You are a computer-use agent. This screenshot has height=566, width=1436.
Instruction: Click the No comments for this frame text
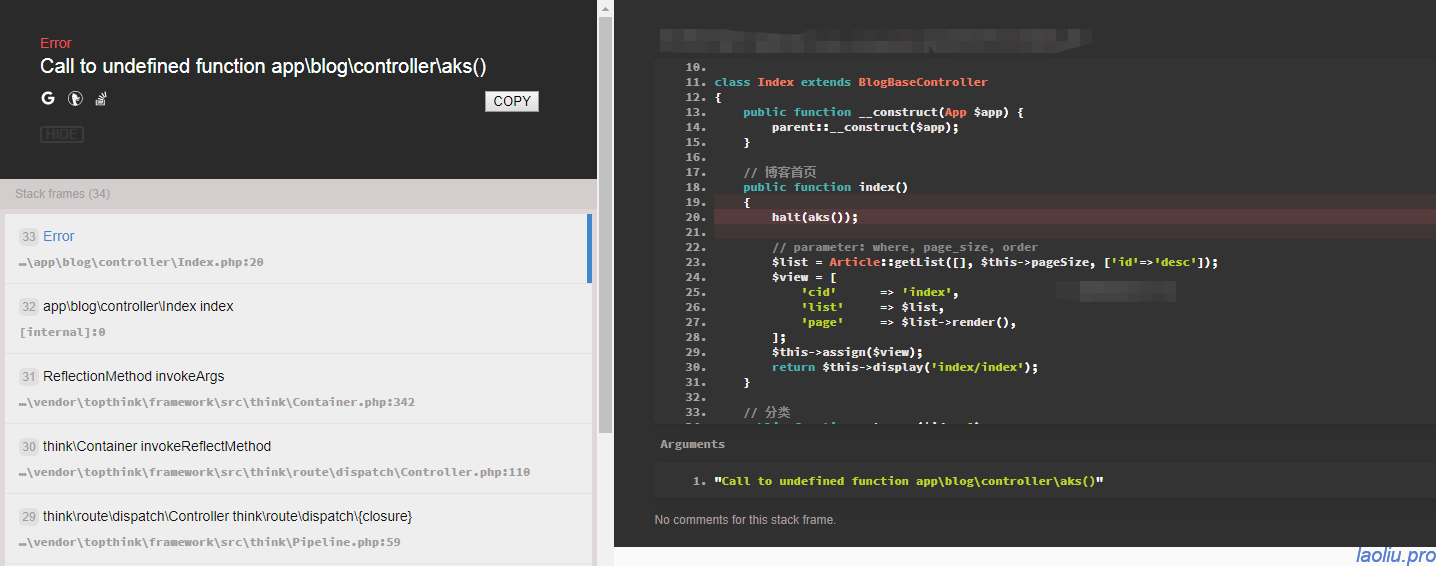tap(745, 520)
